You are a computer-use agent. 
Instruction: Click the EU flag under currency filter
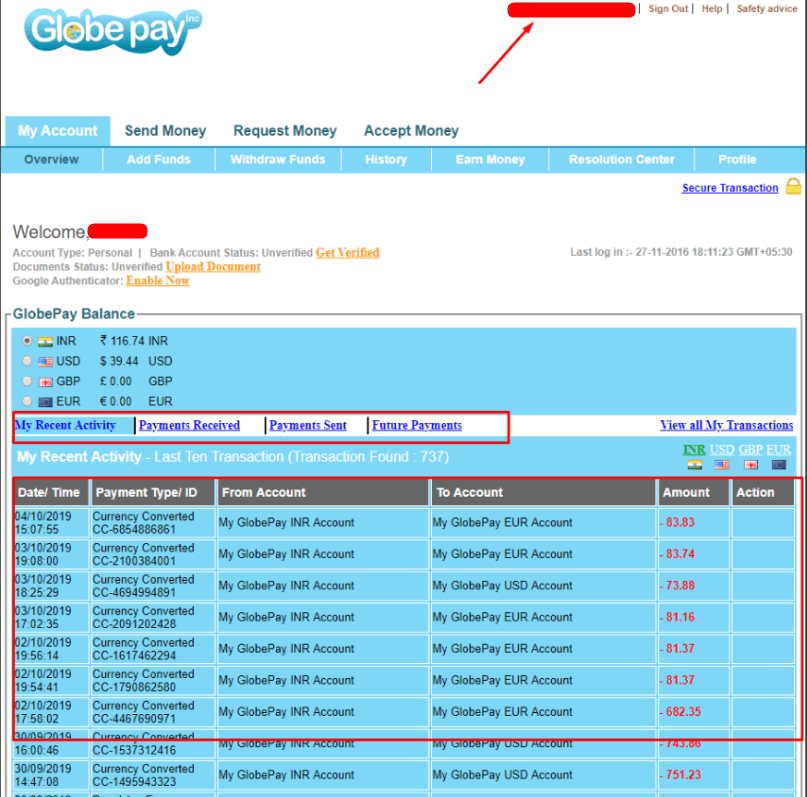point(779,465)
